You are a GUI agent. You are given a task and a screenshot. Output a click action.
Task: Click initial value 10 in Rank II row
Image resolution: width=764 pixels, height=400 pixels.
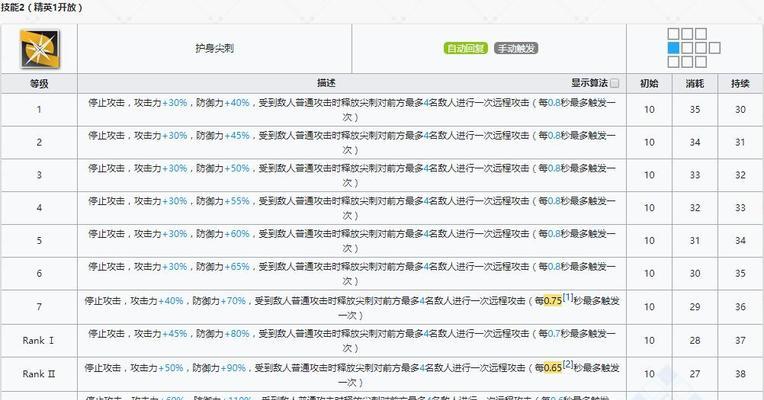point(649,374)
